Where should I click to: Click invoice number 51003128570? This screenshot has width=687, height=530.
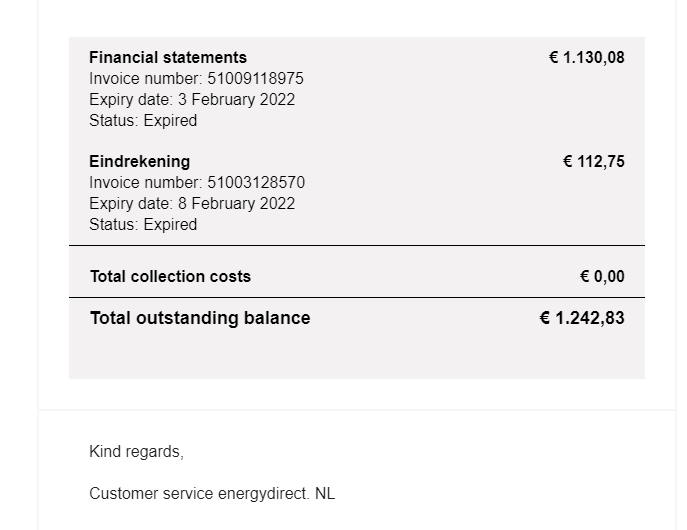255,183
